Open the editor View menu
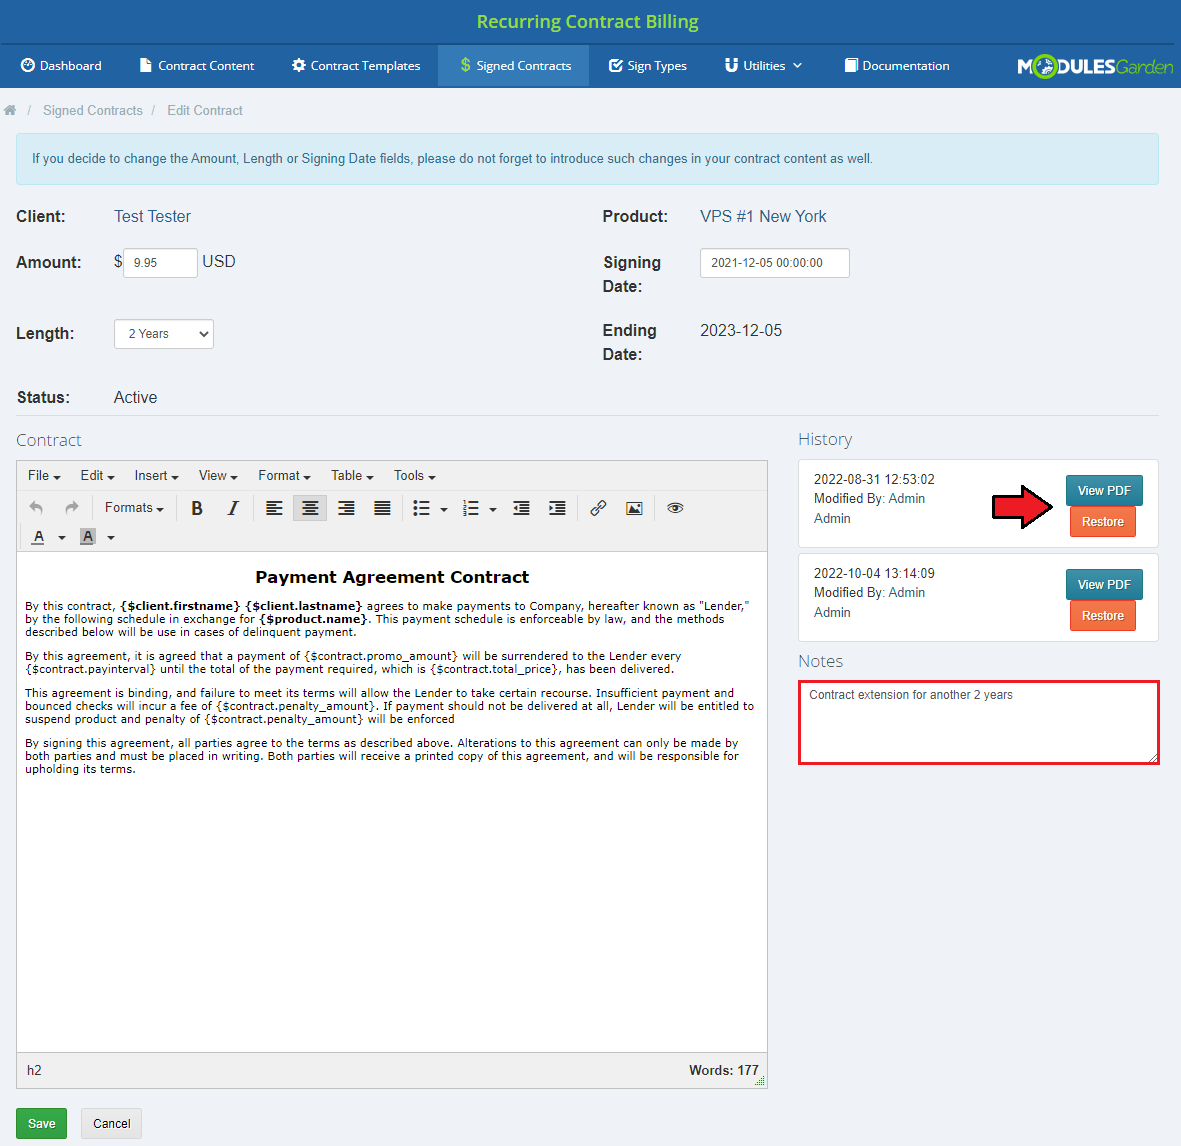This screenshot has width=1181, height=1146. pos(218,476)
